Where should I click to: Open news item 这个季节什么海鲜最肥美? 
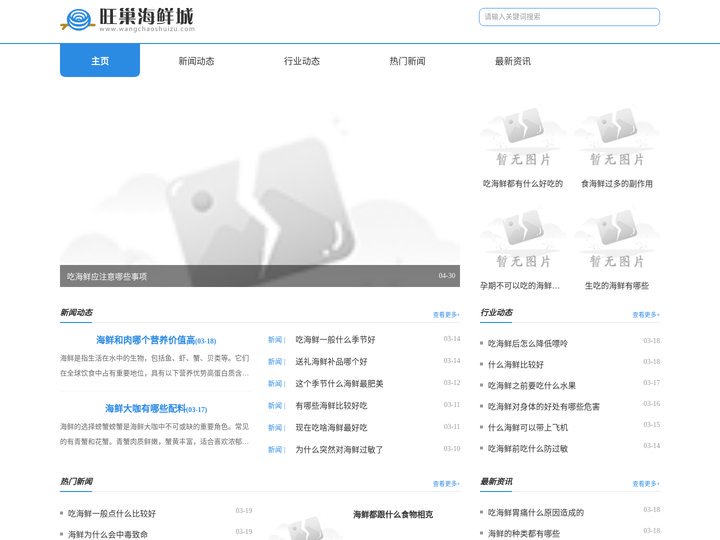click(339, 384)
